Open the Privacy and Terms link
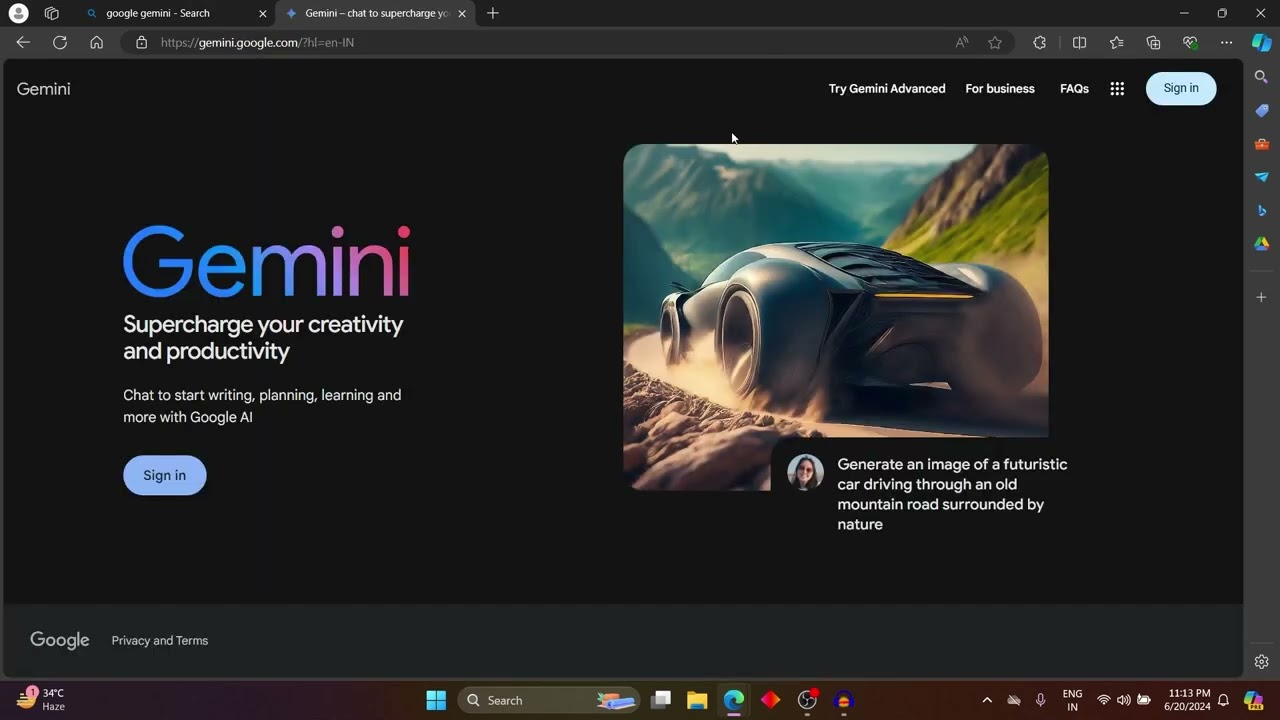The width and height of the screenshot is (1280, 720). pos(160,641)
